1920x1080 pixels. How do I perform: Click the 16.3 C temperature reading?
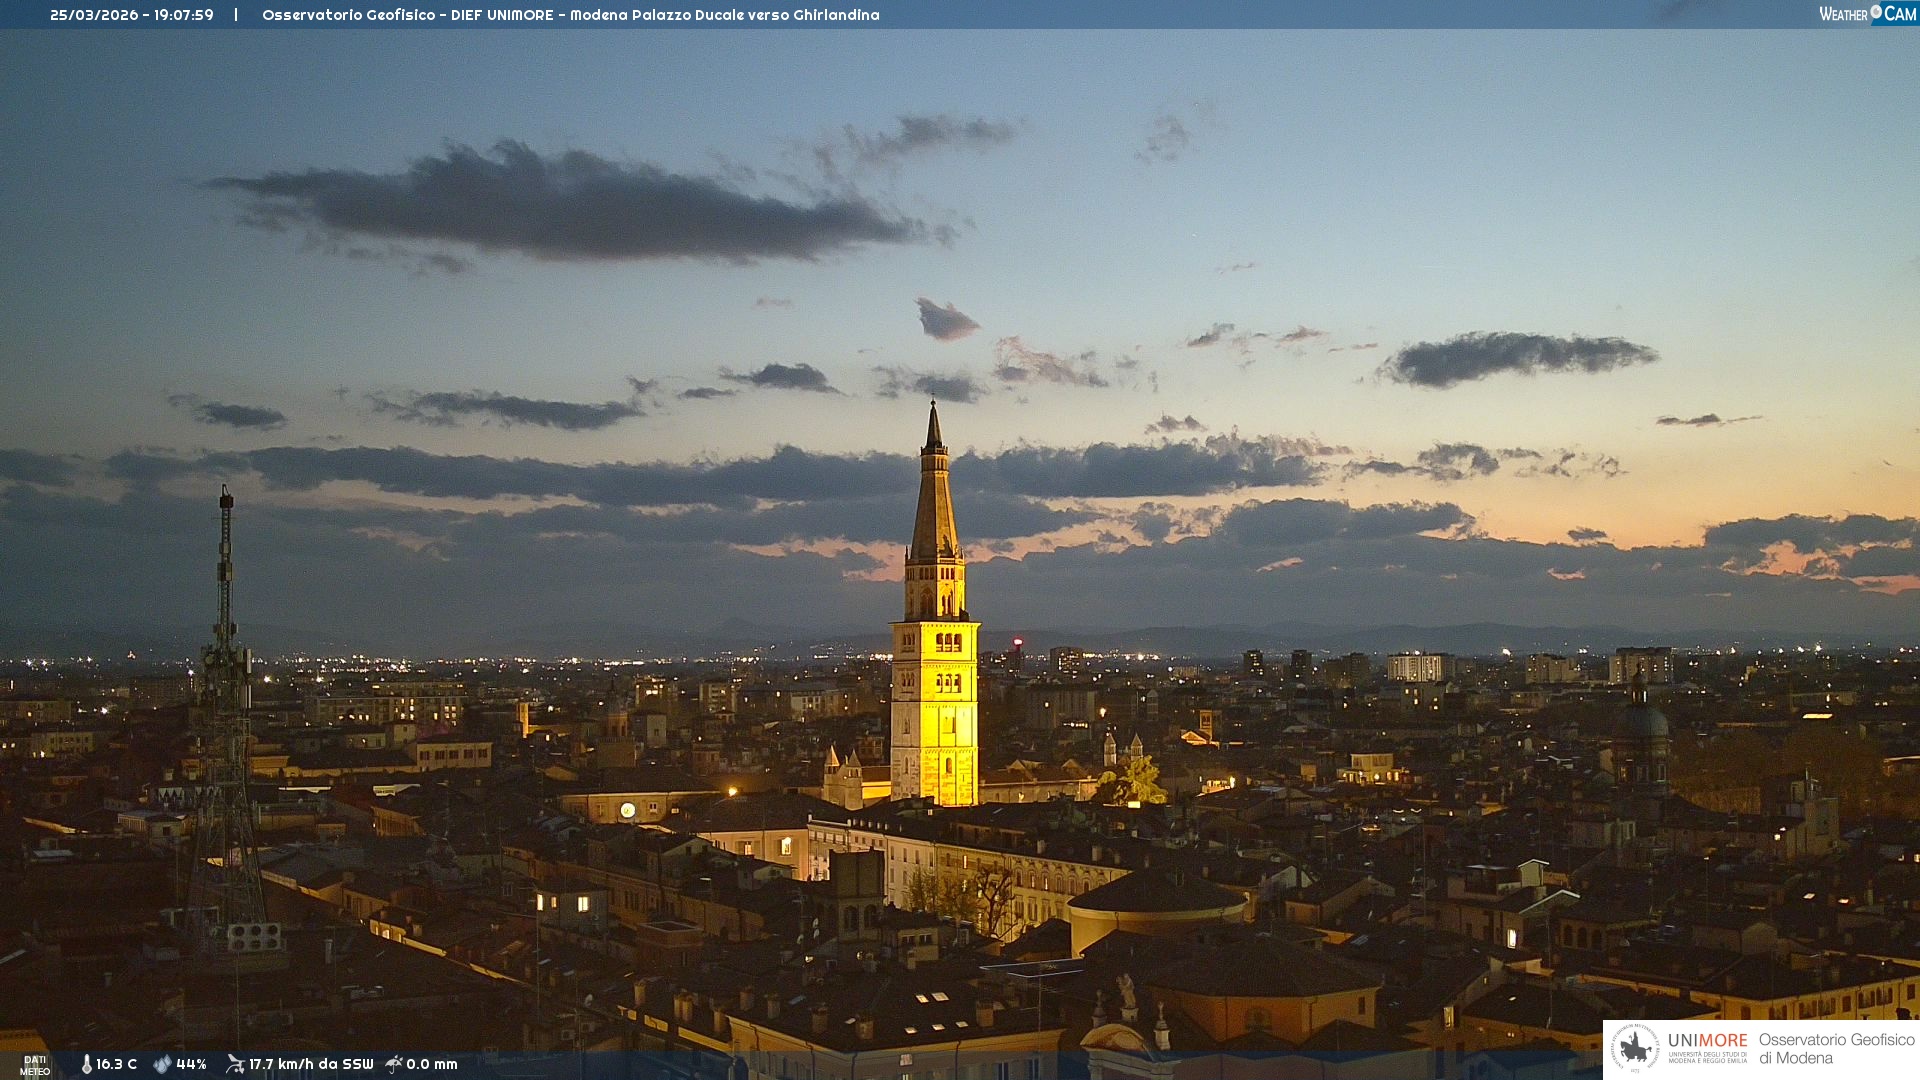coord(116,1064)
